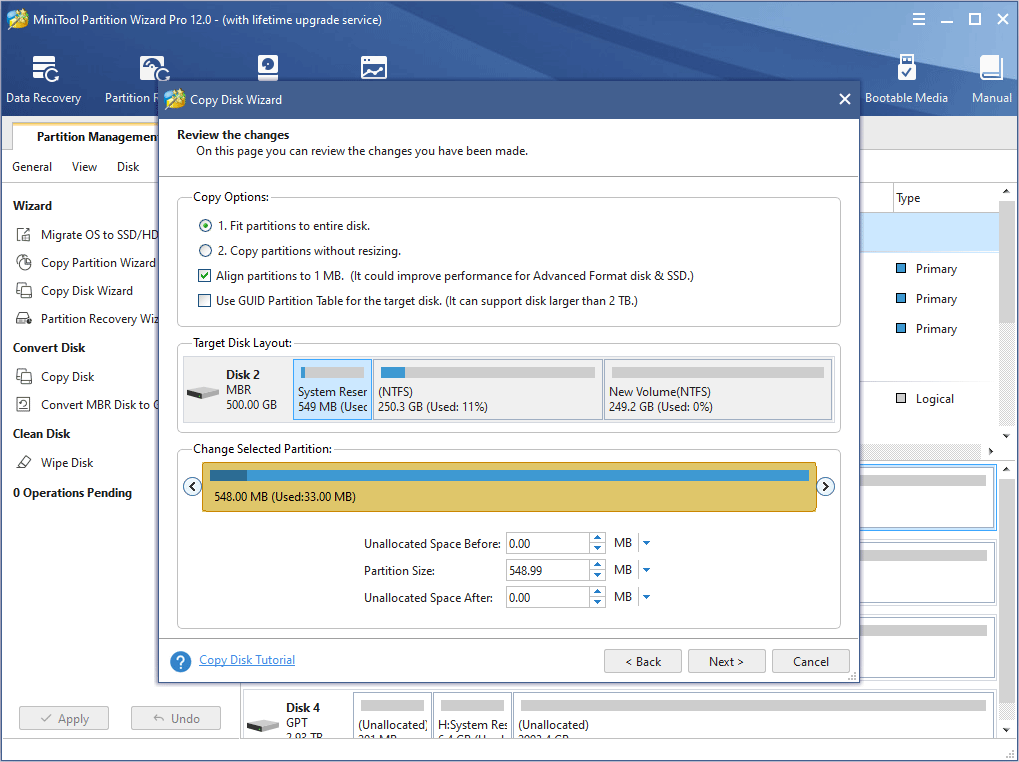
Task: Open the Copy Disk Tutorial link
Action: click(247, 660)
